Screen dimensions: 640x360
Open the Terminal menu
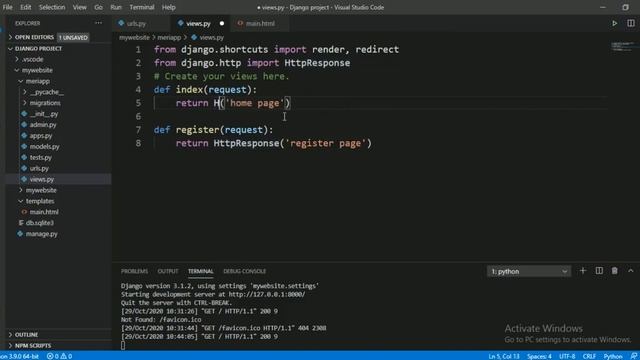click(x=142, y=7)
